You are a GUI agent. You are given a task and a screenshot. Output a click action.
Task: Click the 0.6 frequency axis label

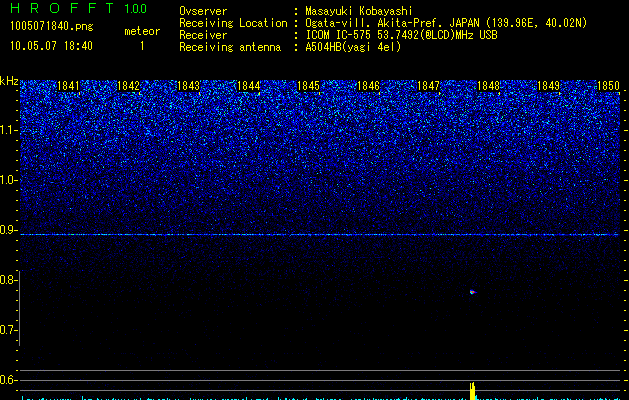[x=8, y=380]
